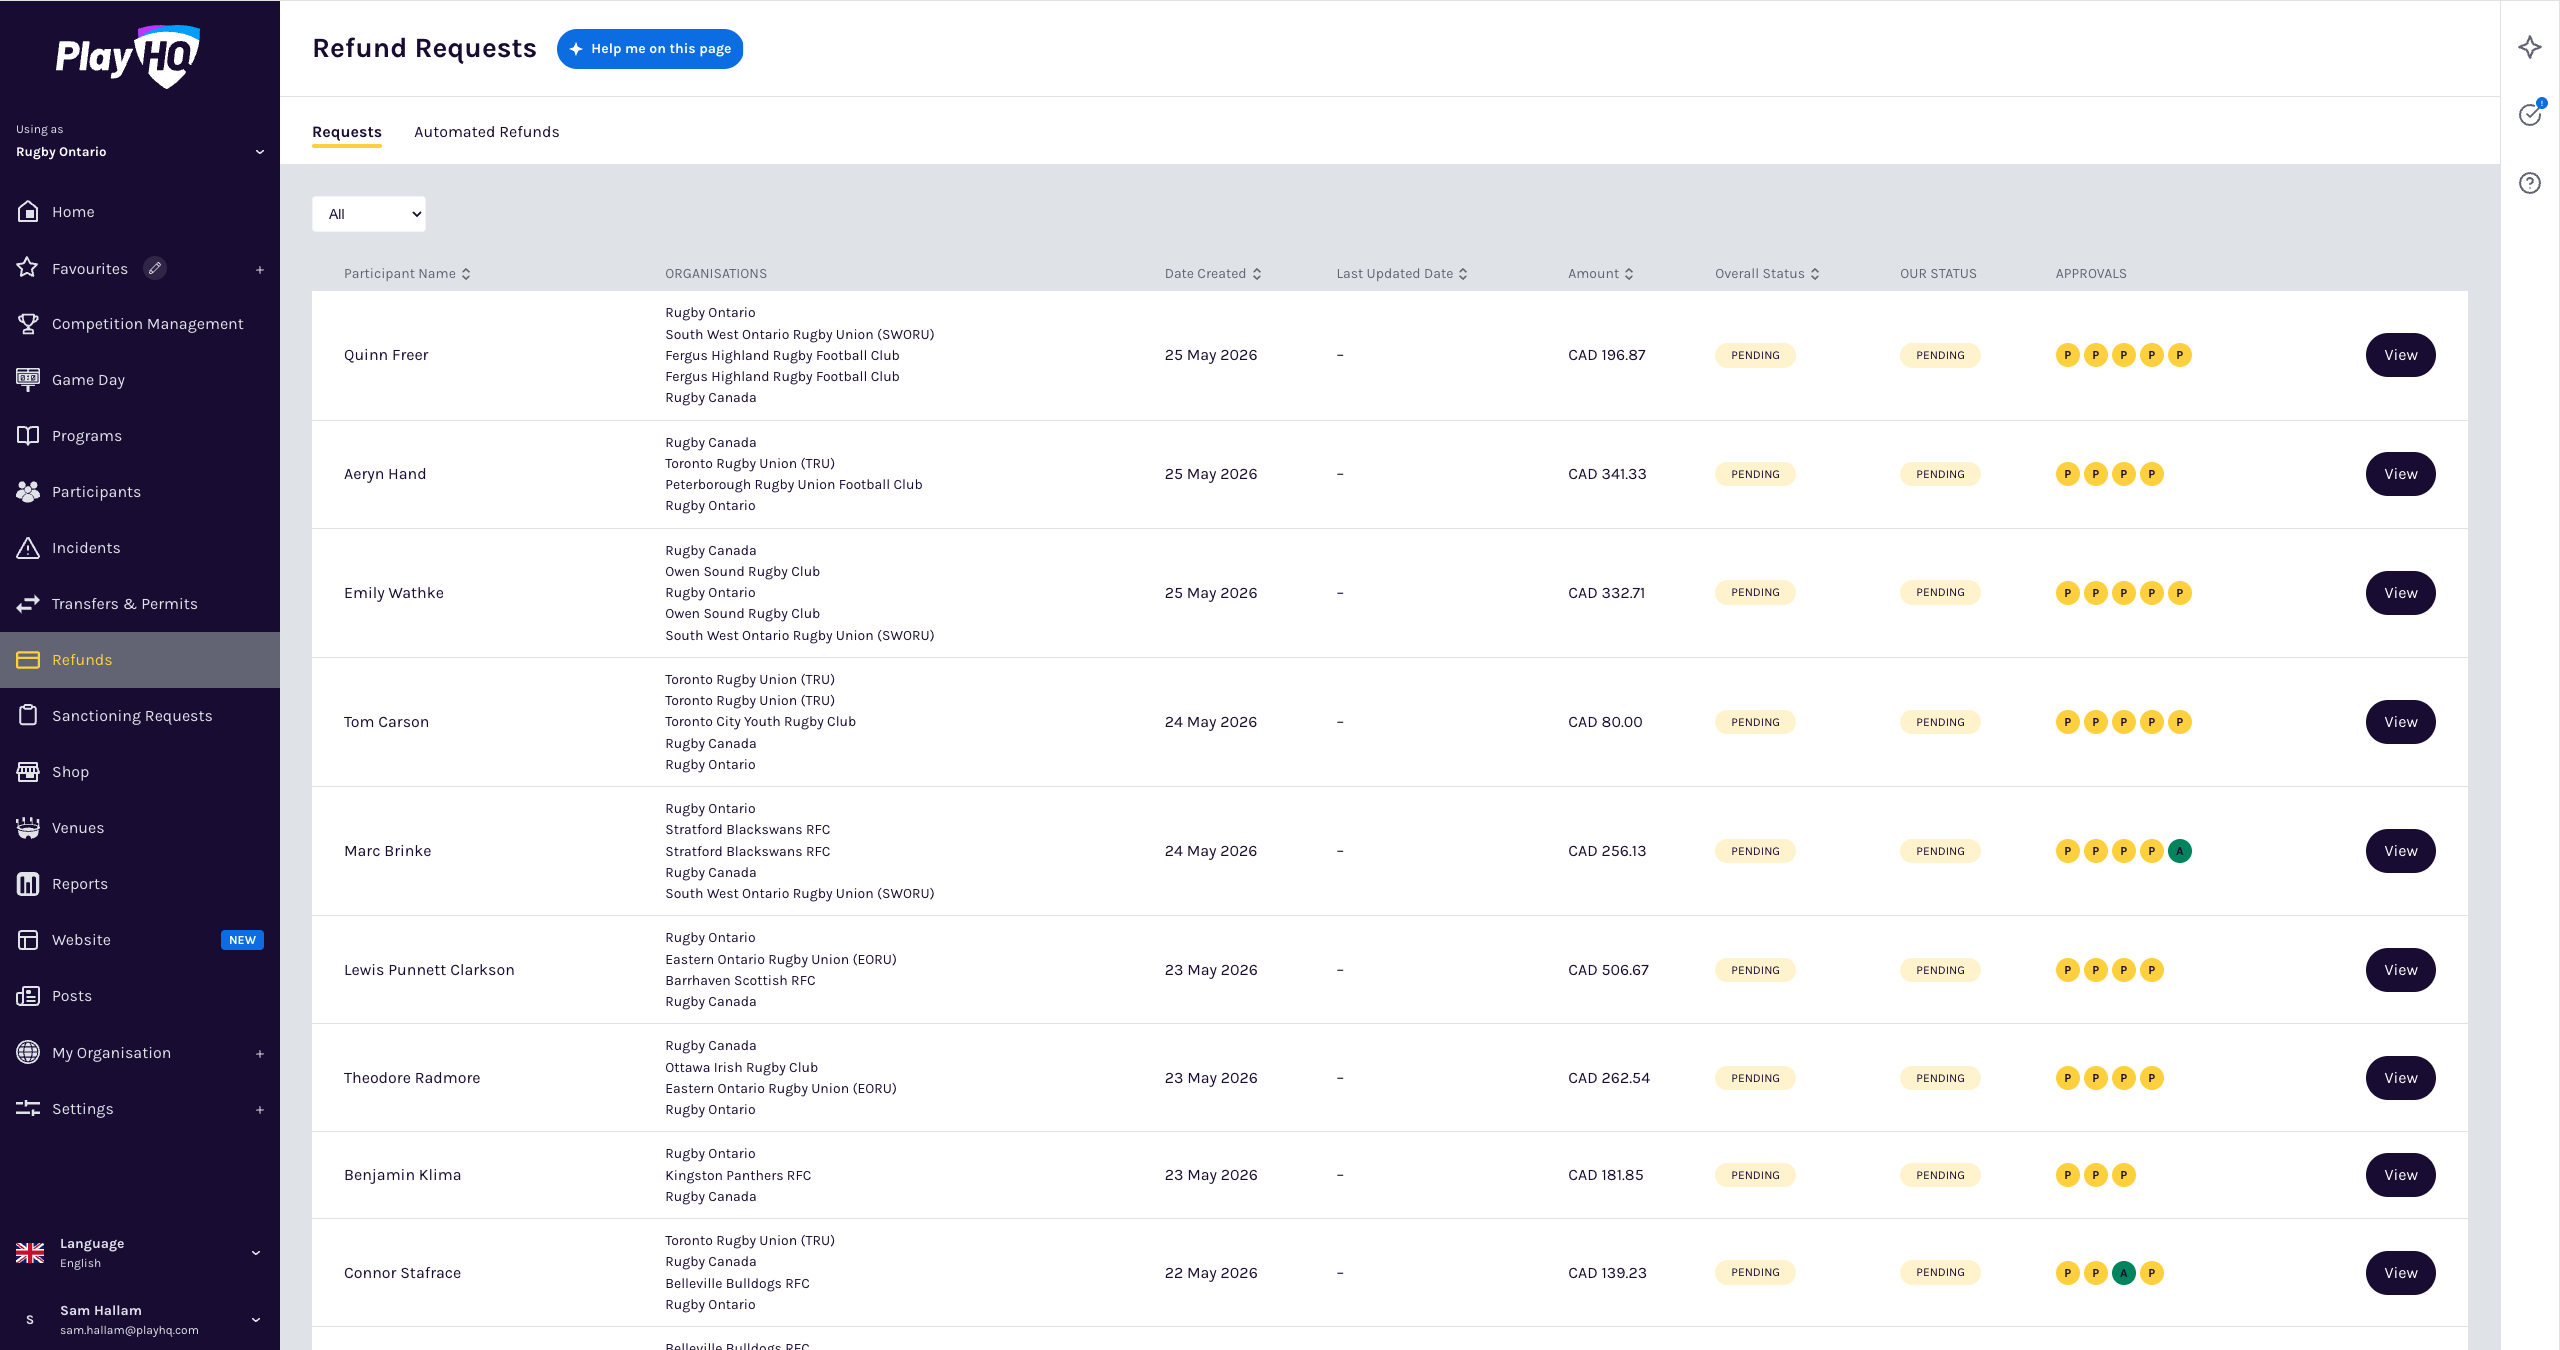Viewport: 2560px width, 1350px height.
Task: Click the Reports chart icon
Action: [28, 884]
